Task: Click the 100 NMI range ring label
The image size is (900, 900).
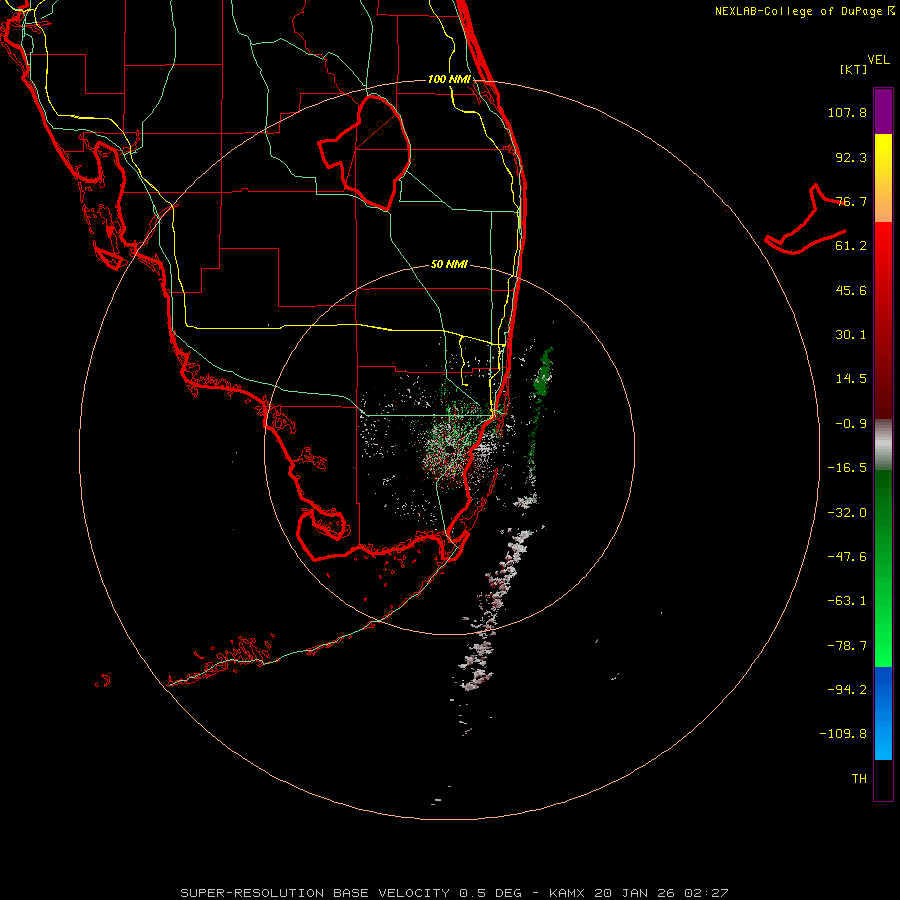Action: coord(449,79)
